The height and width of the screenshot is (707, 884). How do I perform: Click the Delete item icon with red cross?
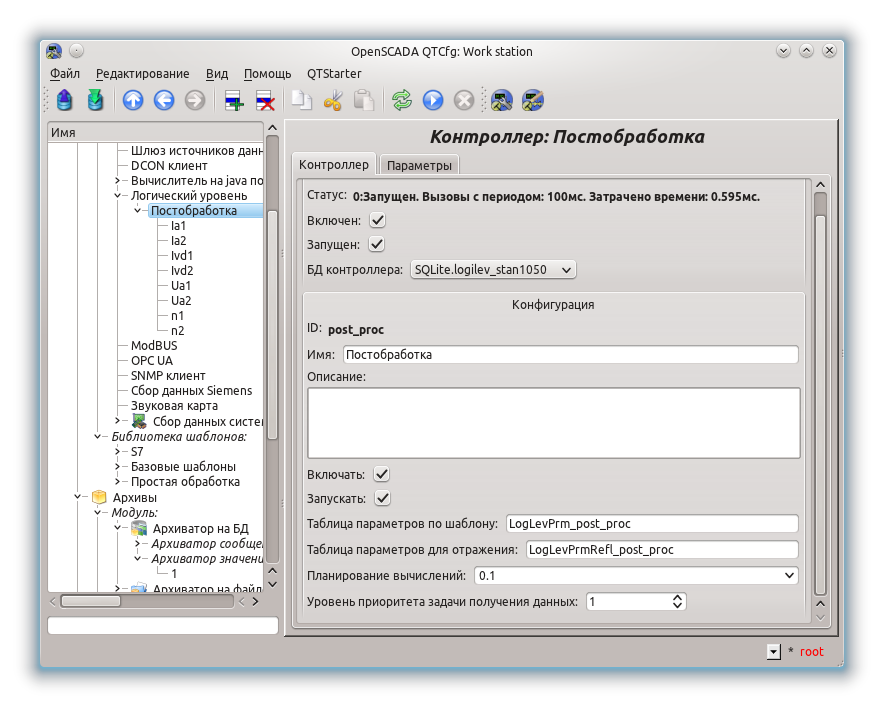(x=265, y=100)
